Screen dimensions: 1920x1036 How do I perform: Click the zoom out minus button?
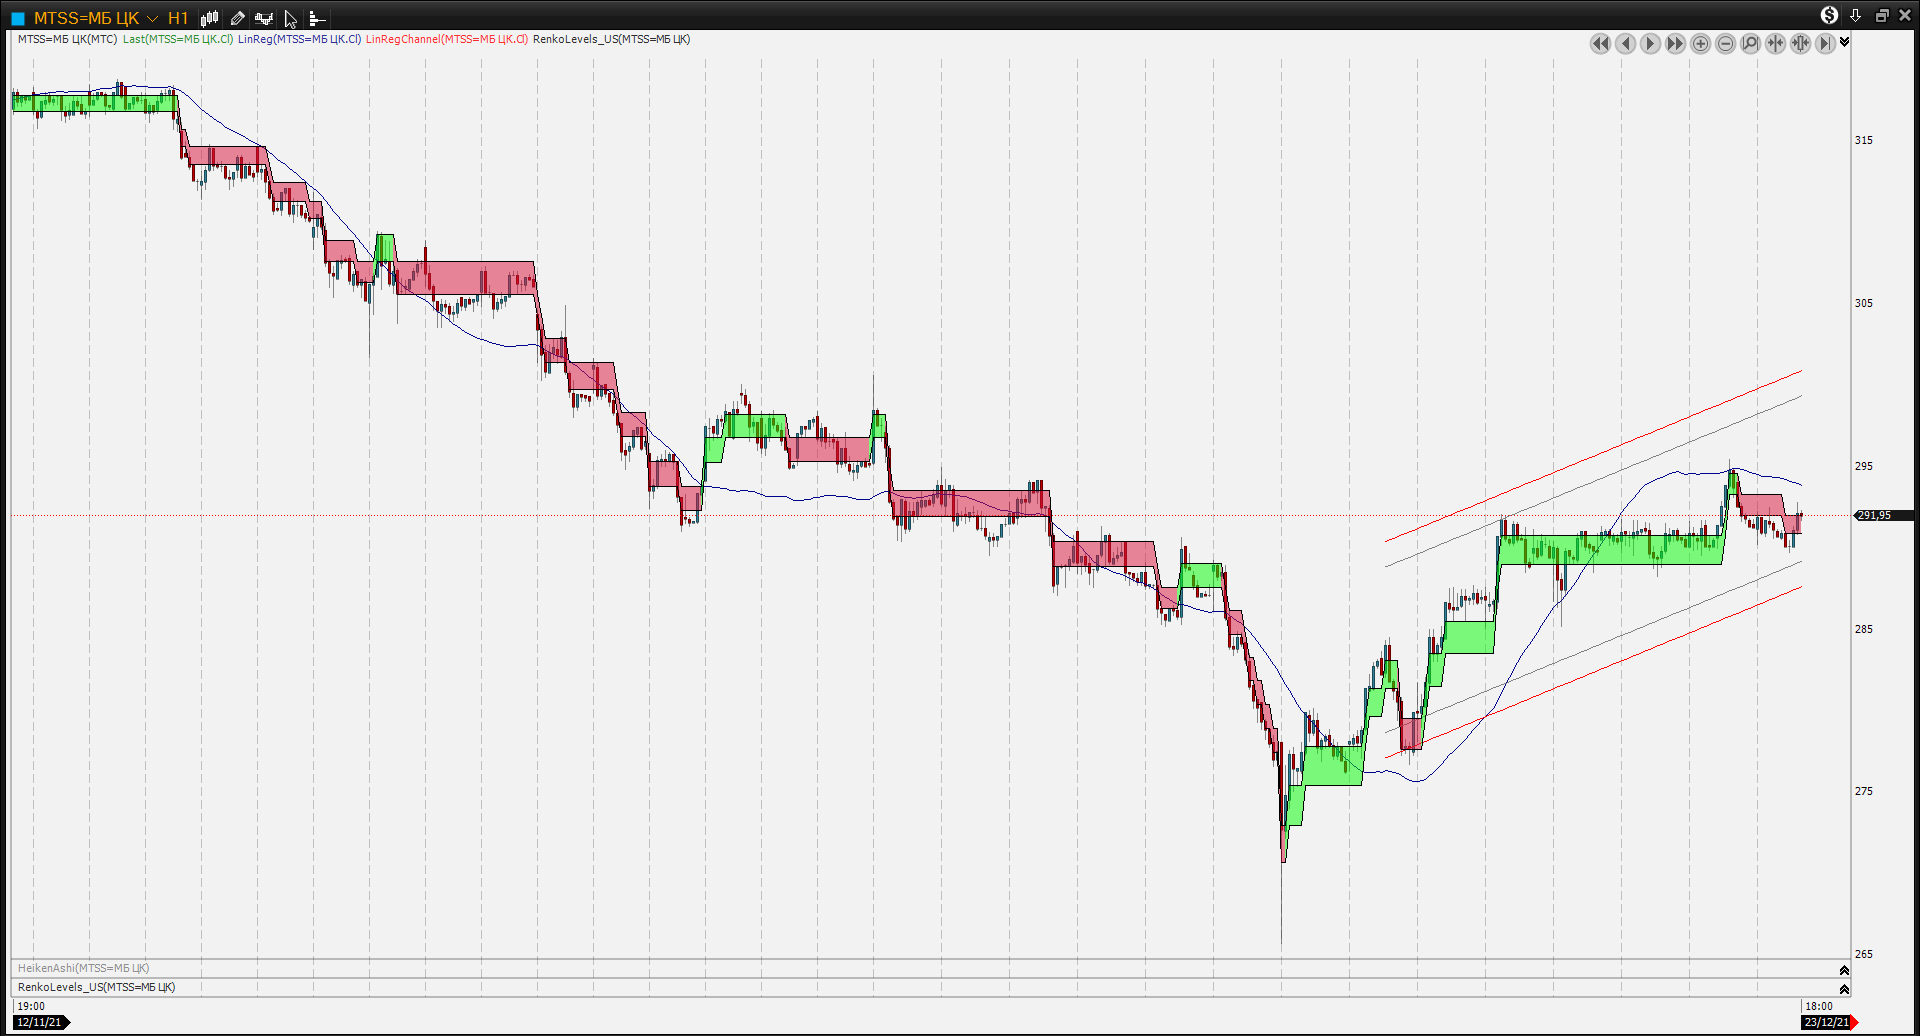point(1725,43)
